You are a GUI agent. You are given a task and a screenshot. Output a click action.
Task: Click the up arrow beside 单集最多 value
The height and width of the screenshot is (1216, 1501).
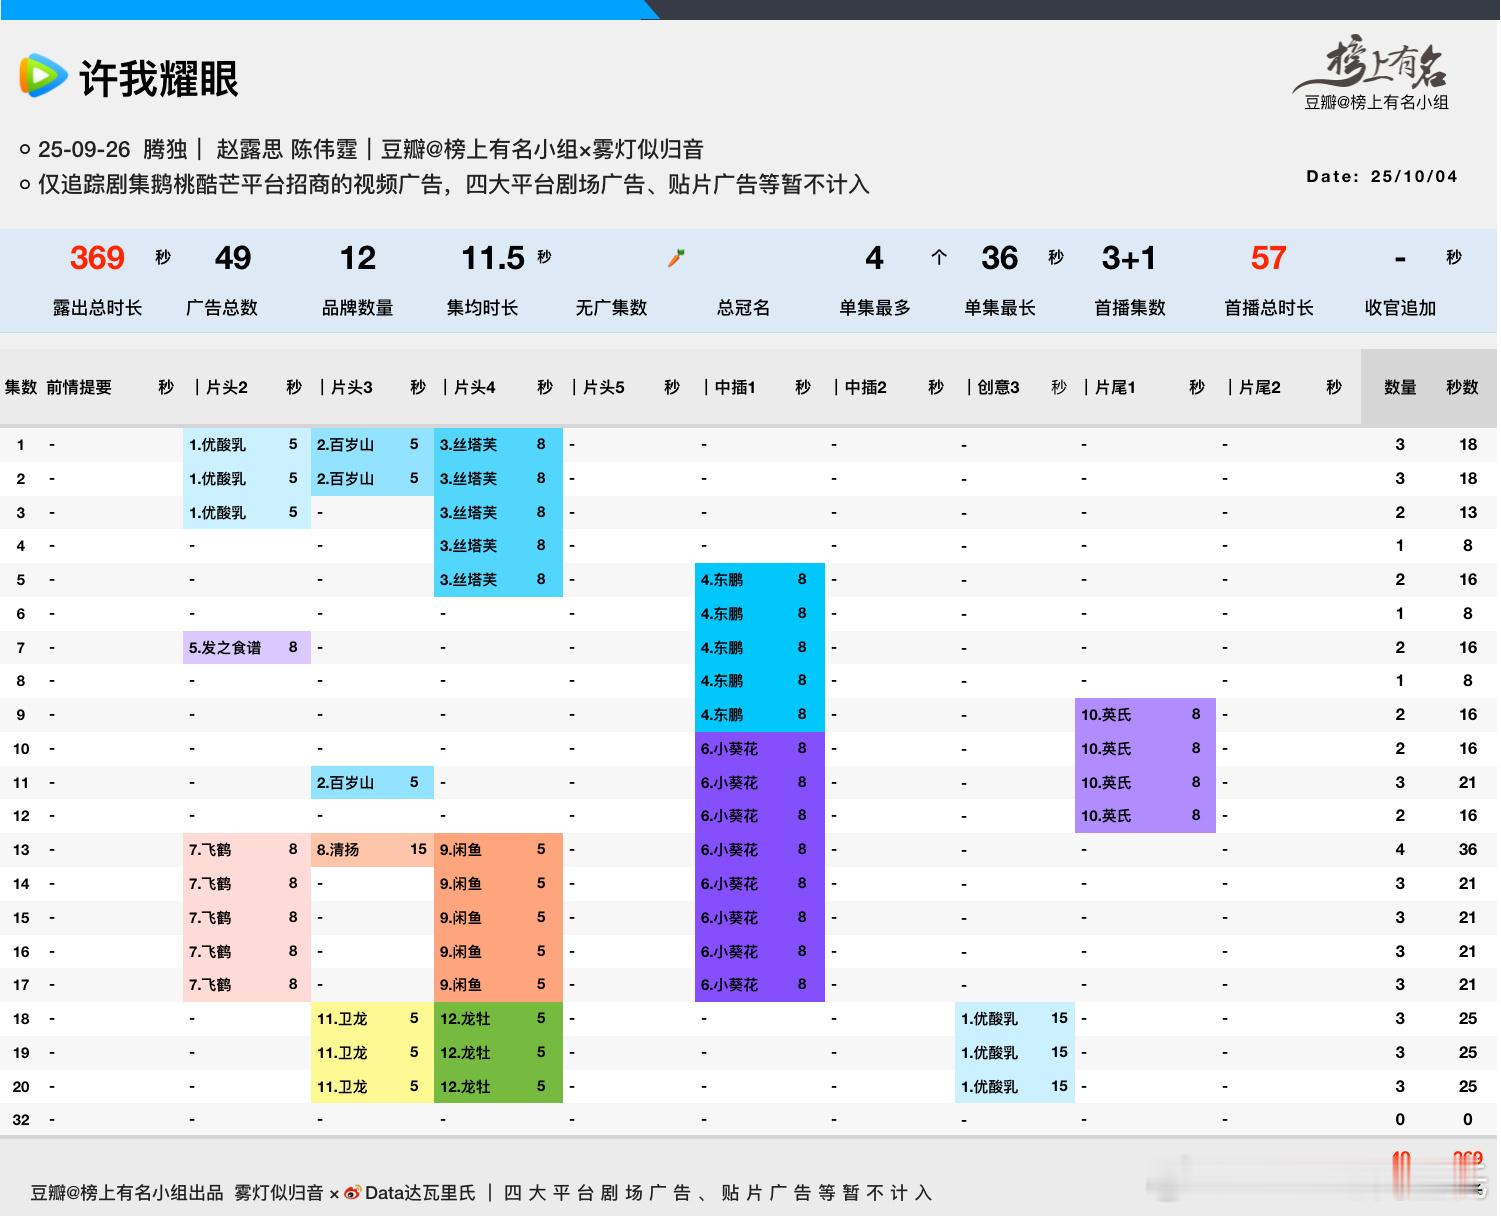[x=938, y=258]
